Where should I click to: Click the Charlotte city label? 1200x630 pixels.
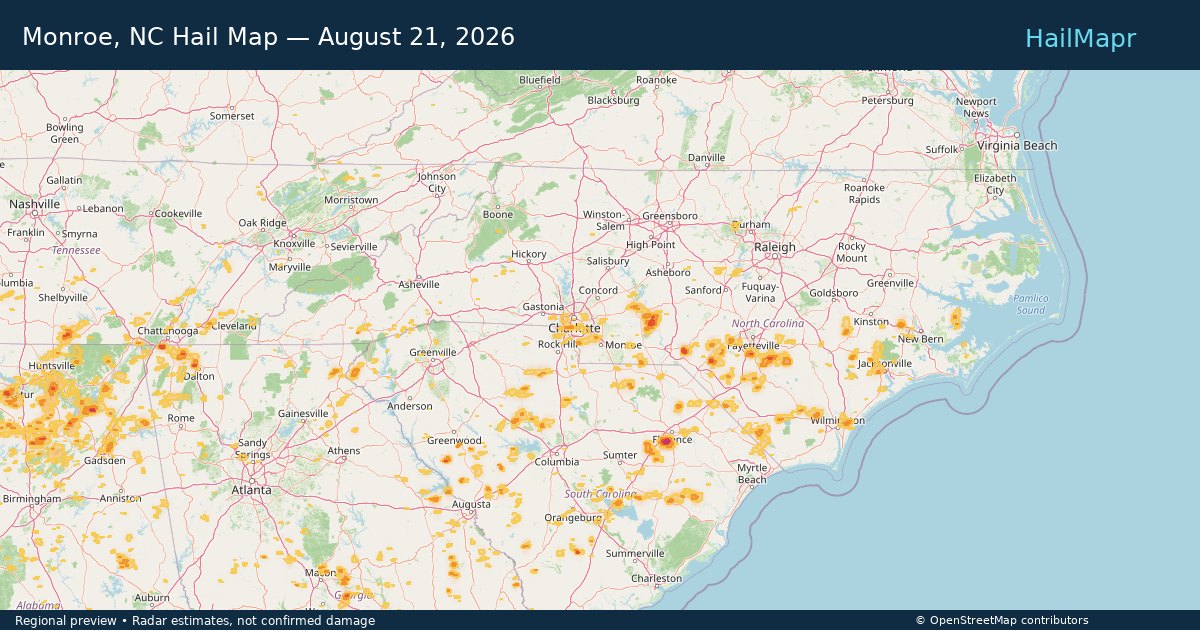574,328
